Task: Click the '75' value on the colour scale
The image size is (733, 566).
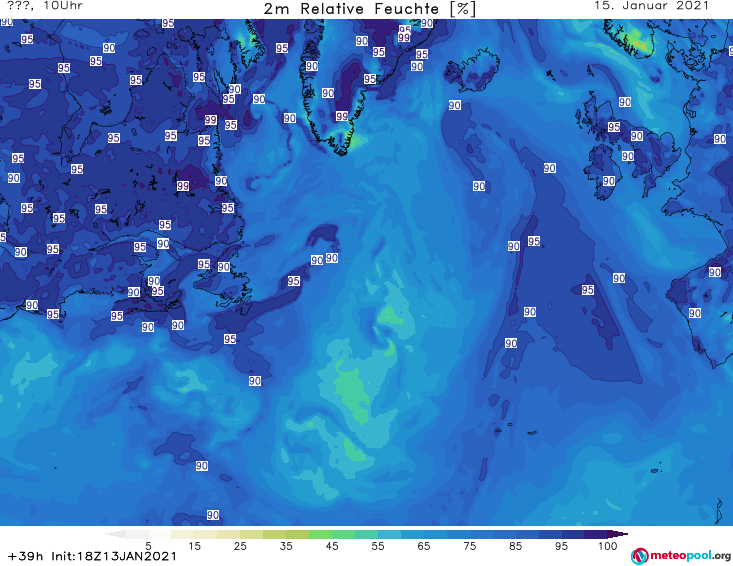Action: coord(469,545)
